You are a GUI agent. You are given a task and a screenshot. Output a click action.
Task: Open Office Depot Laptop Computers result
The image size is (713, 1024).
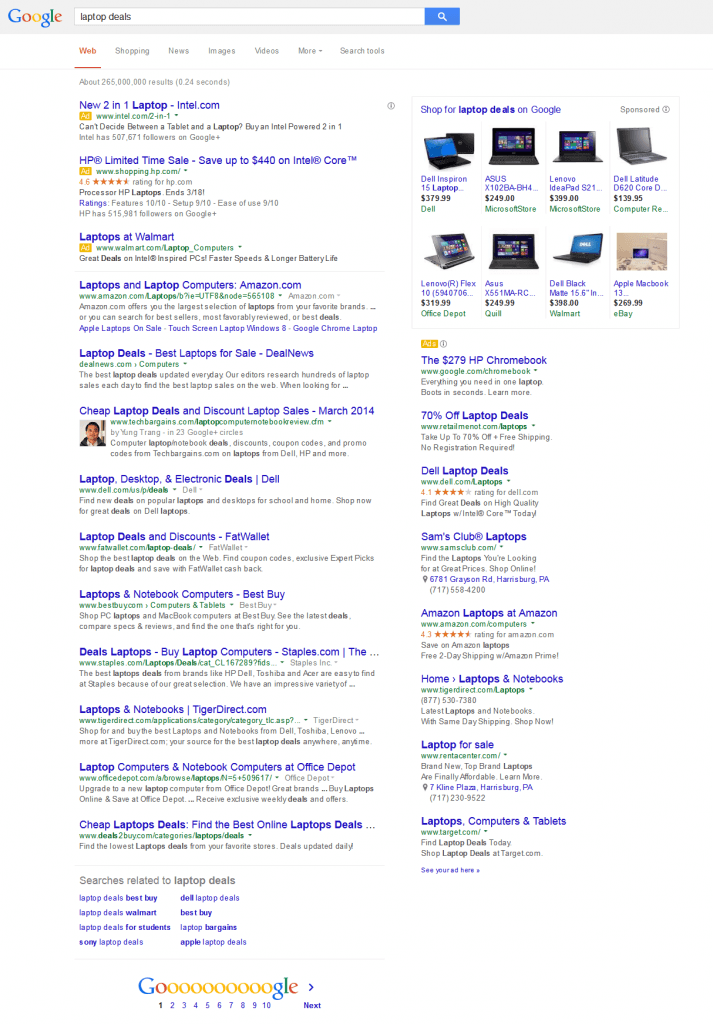pos(217,767)
